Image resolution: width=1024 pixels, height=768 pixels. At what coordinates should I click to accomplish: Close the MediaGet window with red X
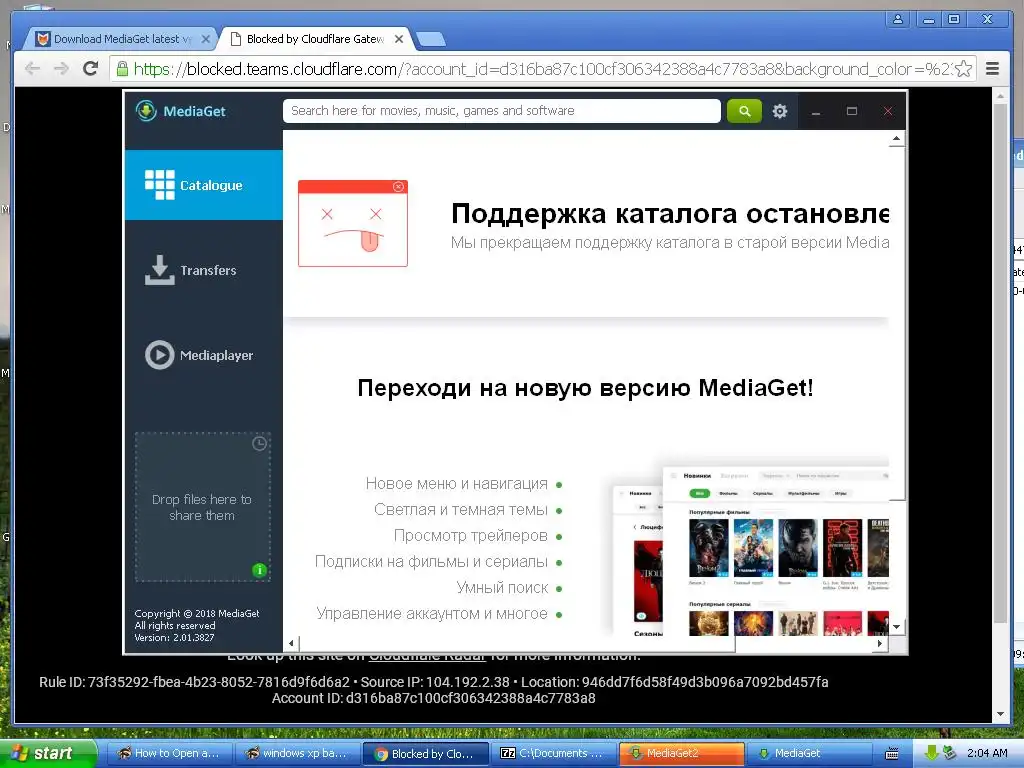click(888, 112)
